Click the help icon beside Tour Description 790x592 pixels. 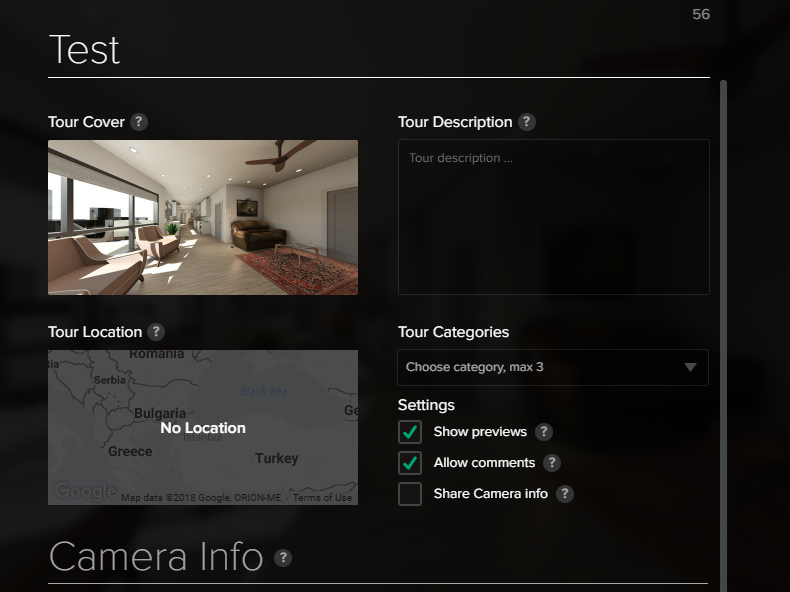527,122
